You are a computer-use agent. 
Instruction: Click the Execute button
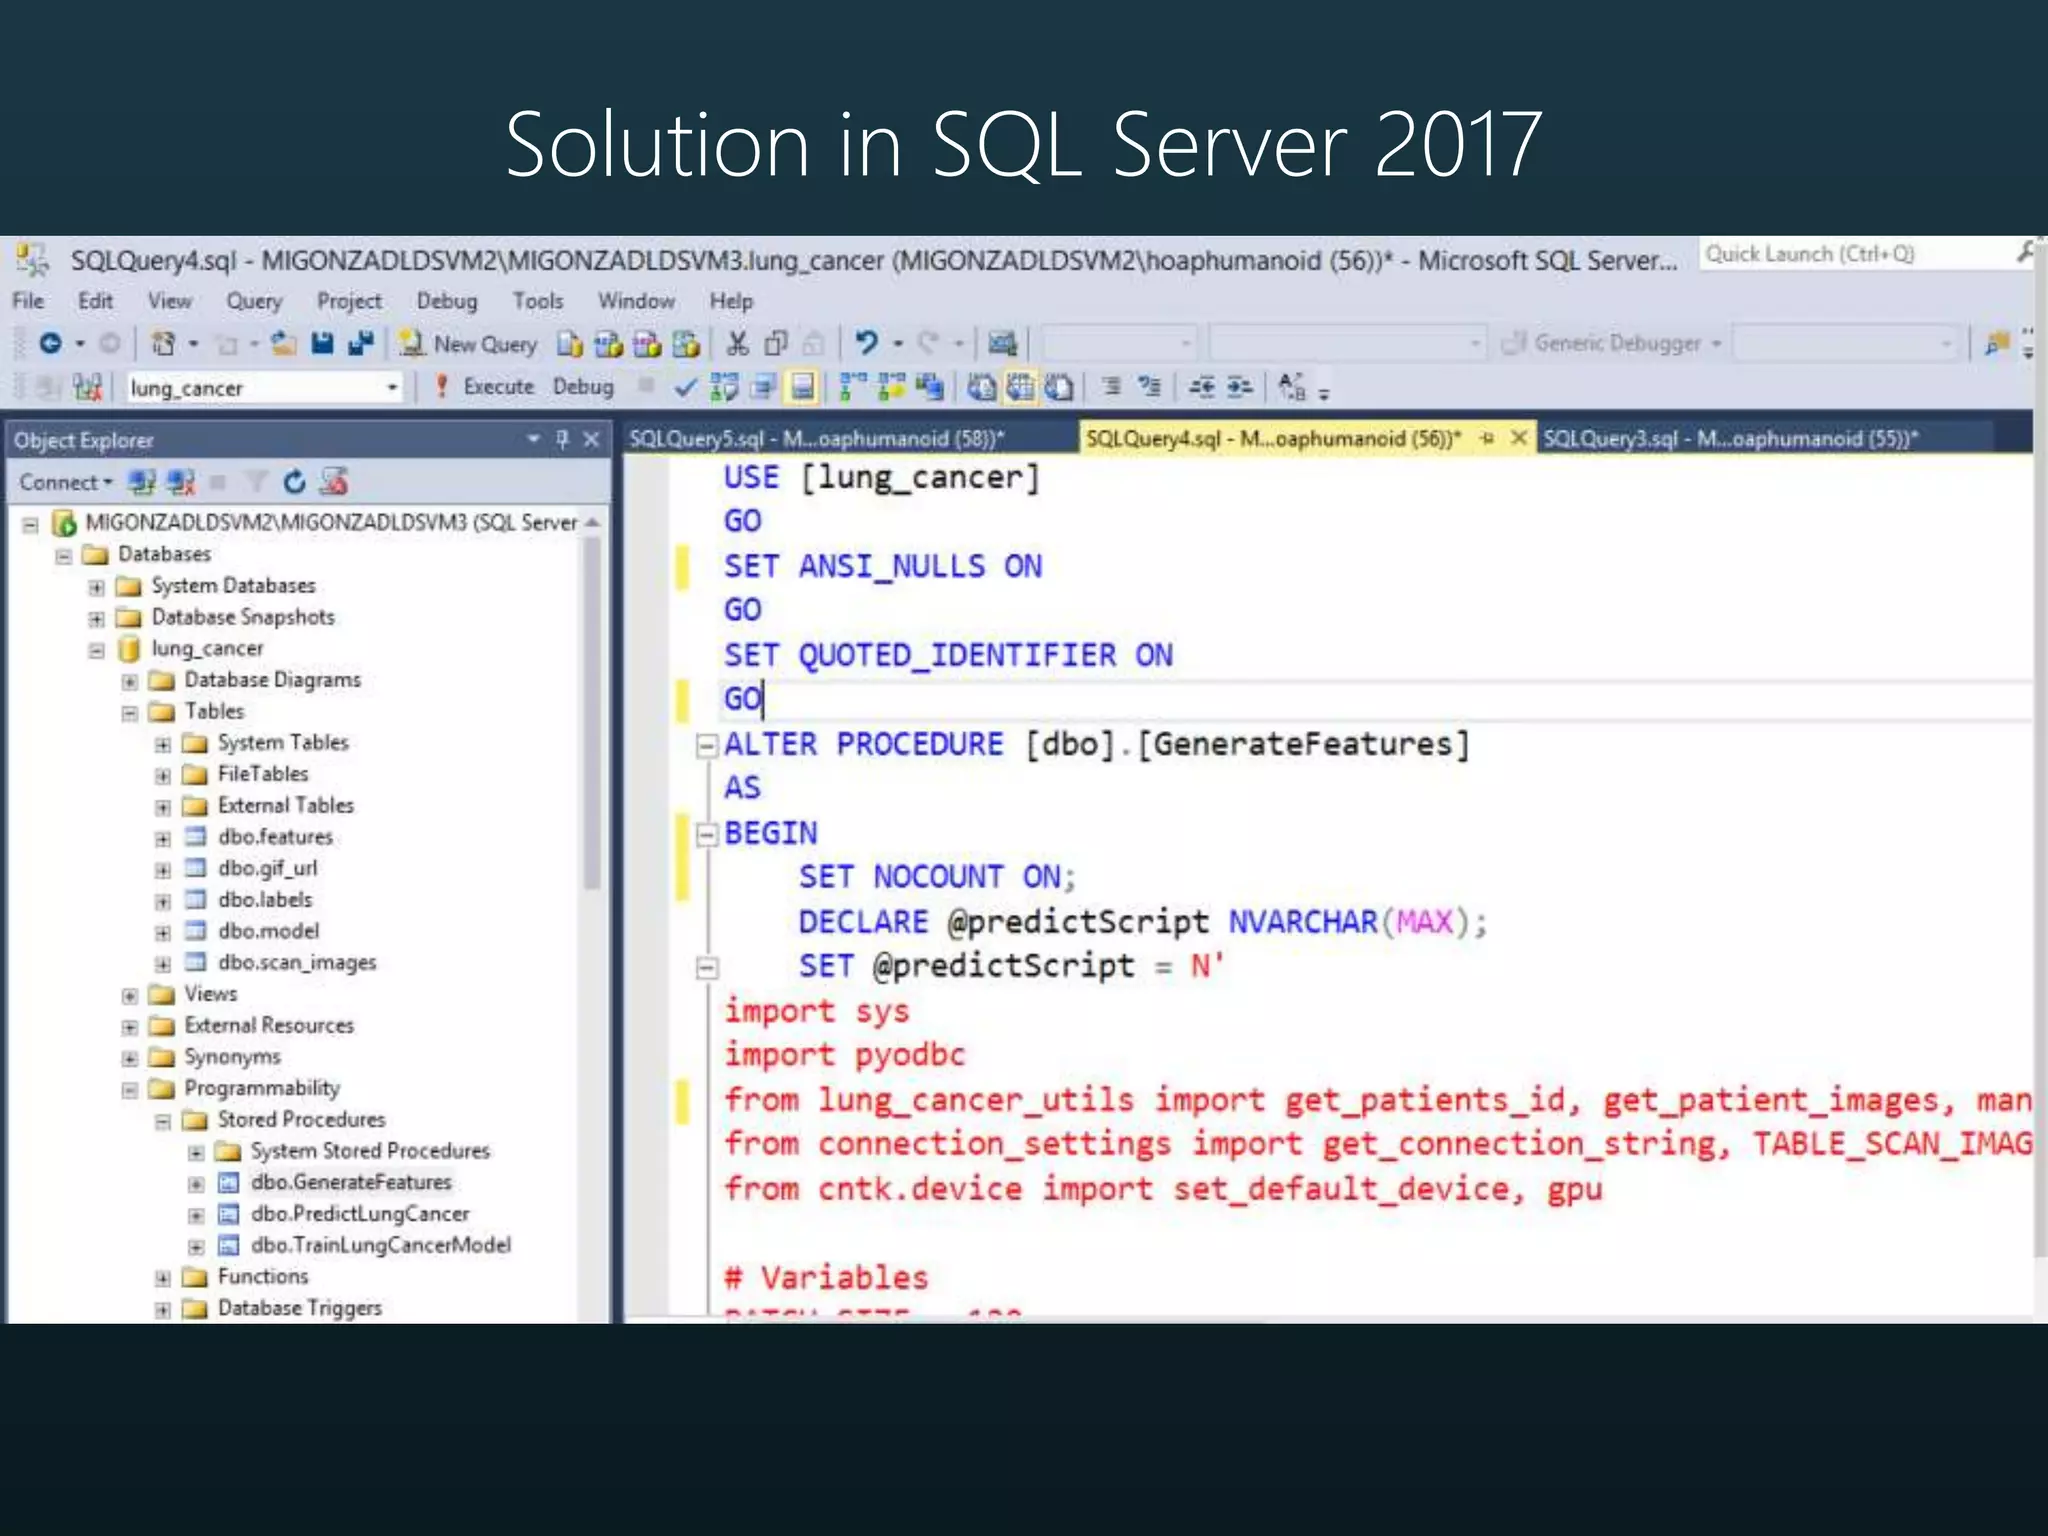click(485, 387)
